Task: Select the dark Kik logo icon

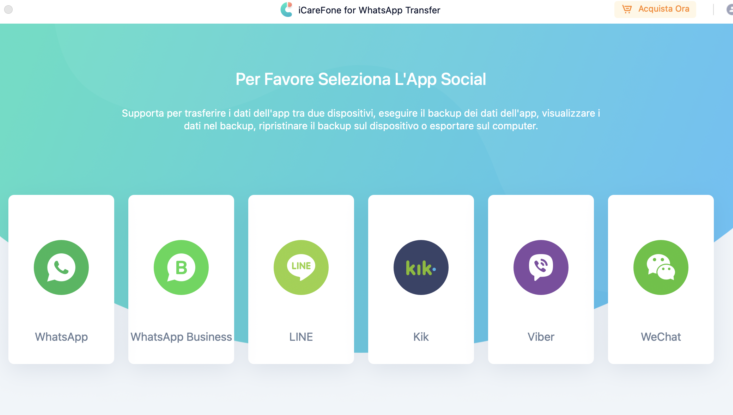Action: (x=421, y=267)
